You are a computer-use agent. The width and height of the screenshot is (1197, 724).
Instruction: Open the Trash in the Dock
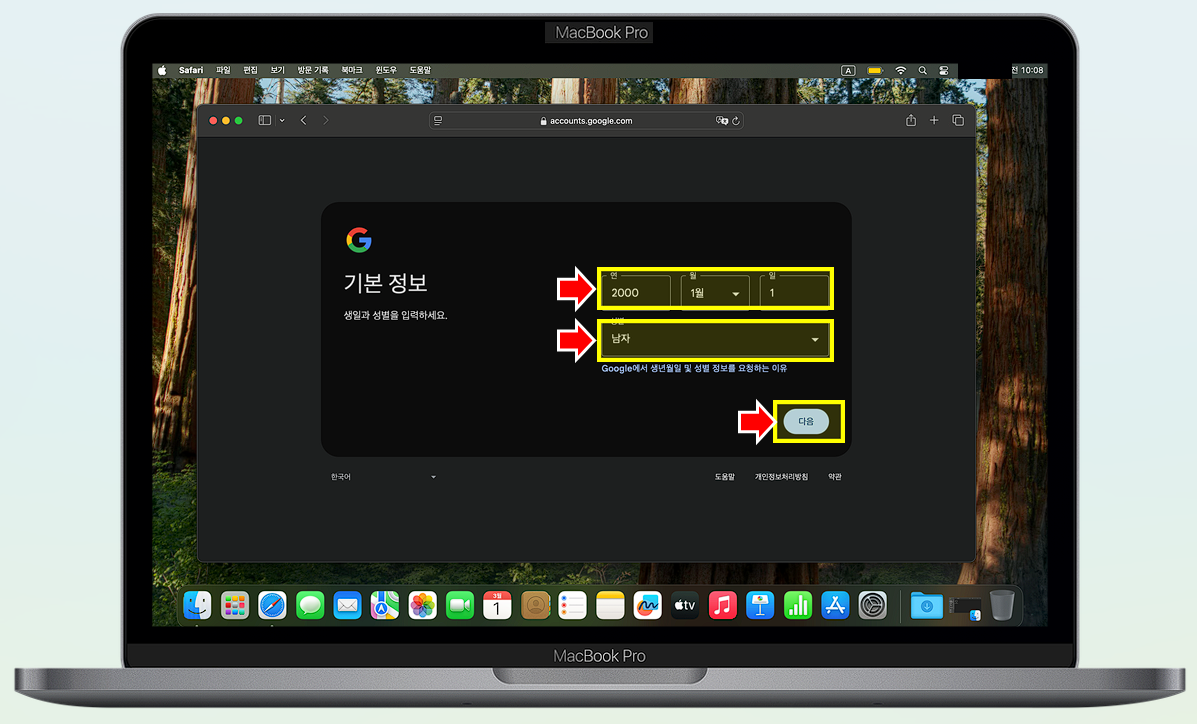point(1002,606)
